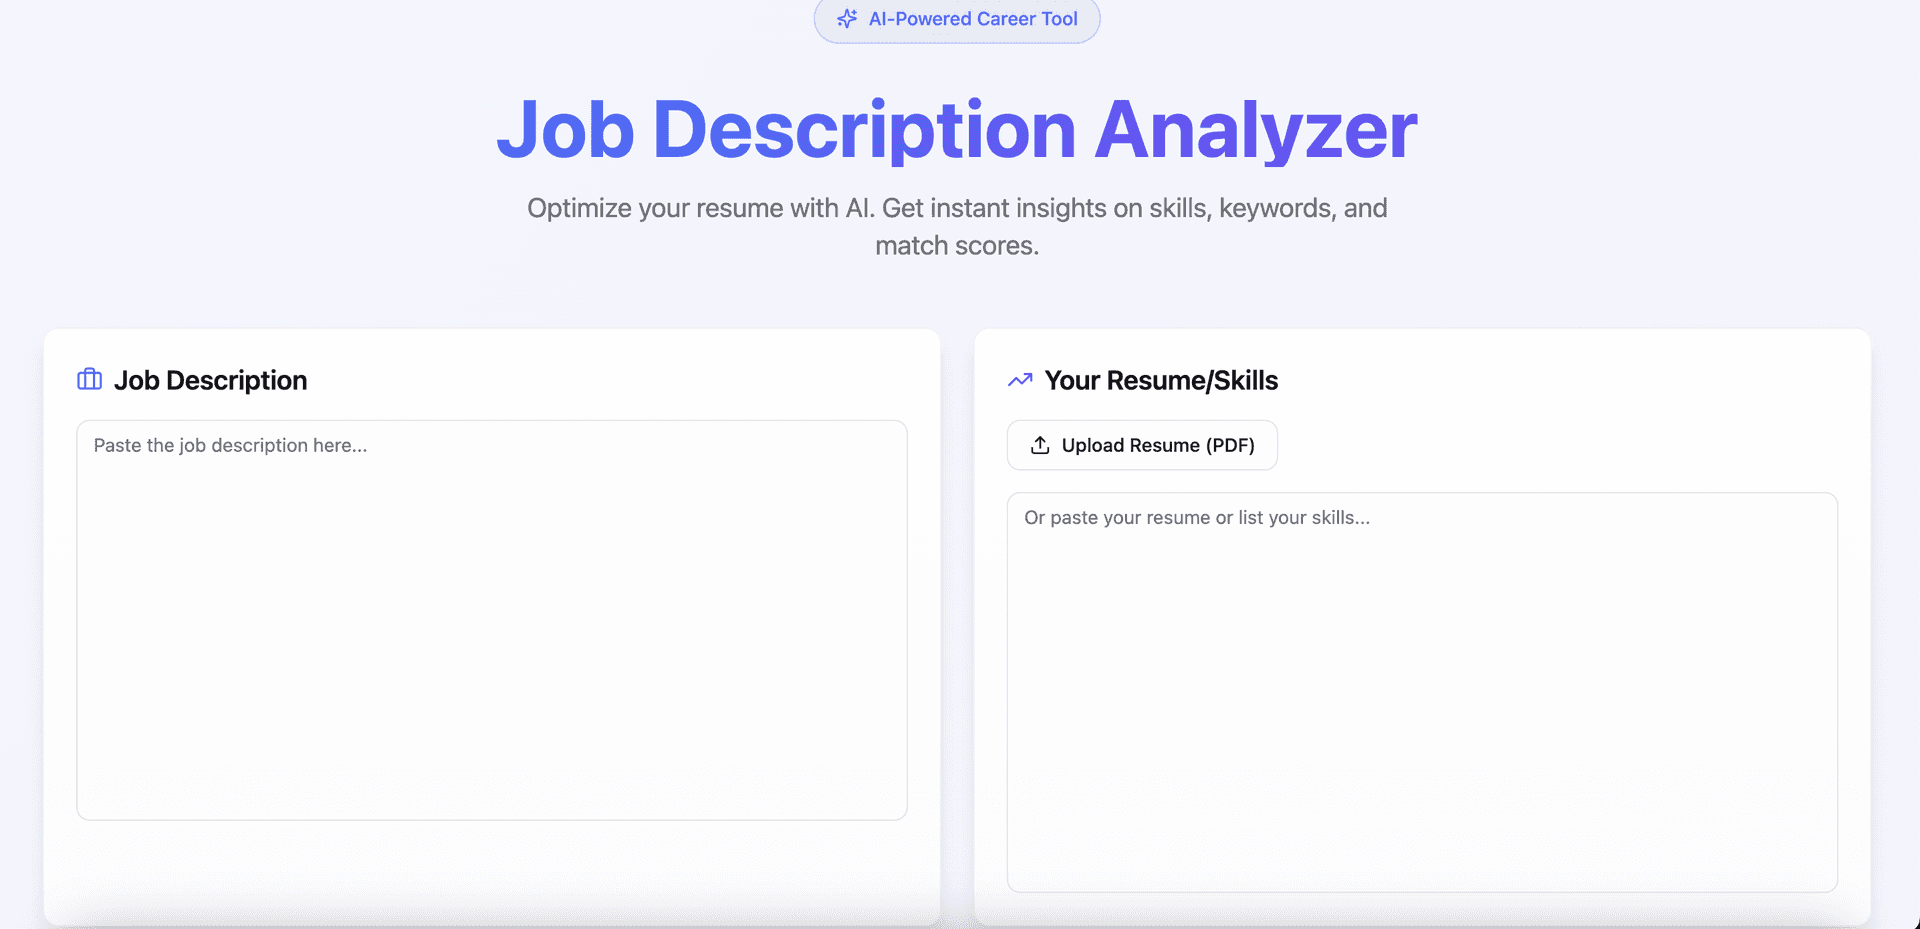Click the briefcase icon beside Job Description
The image size is (1920, 929).
click(x=89, y=379)
